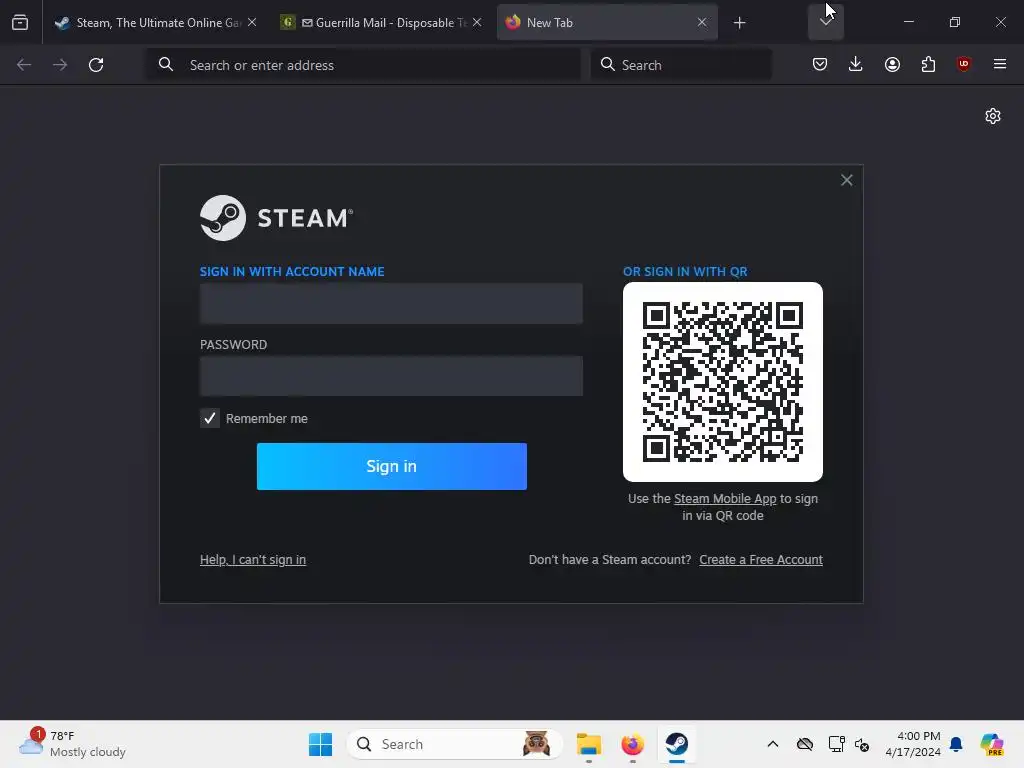Close the Steam browser tab
Screen dimensions: 1024x768
pyautogui.click(x=252, y=22)
